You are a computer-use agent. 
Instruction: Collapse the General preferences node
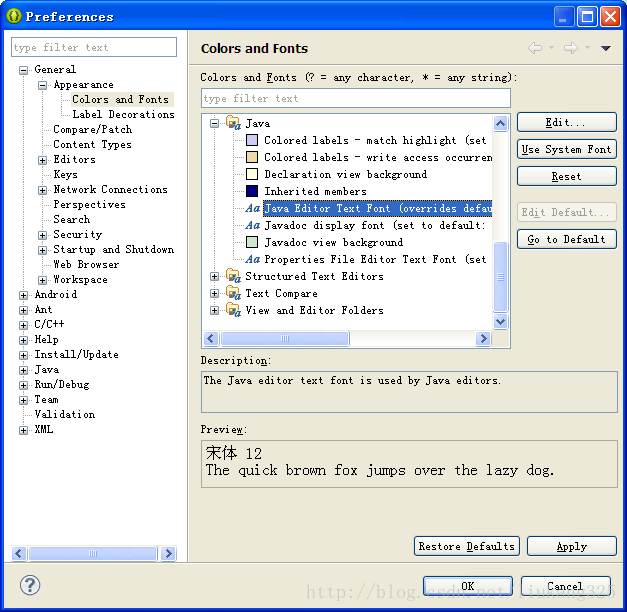[24, 70]
